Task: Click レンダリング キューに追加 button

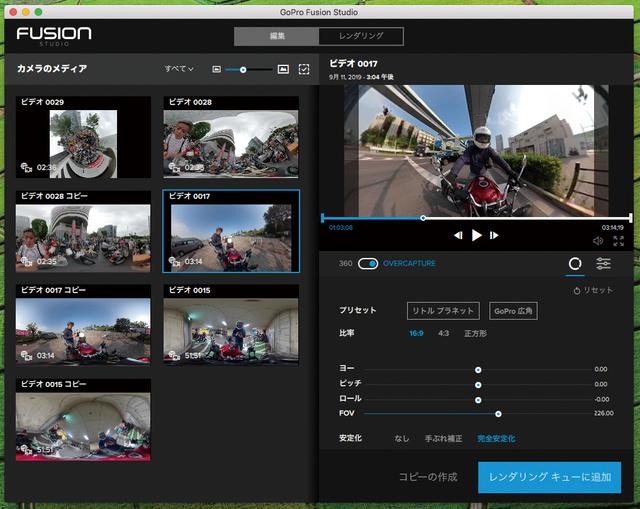Action: [x=549, y=477]
